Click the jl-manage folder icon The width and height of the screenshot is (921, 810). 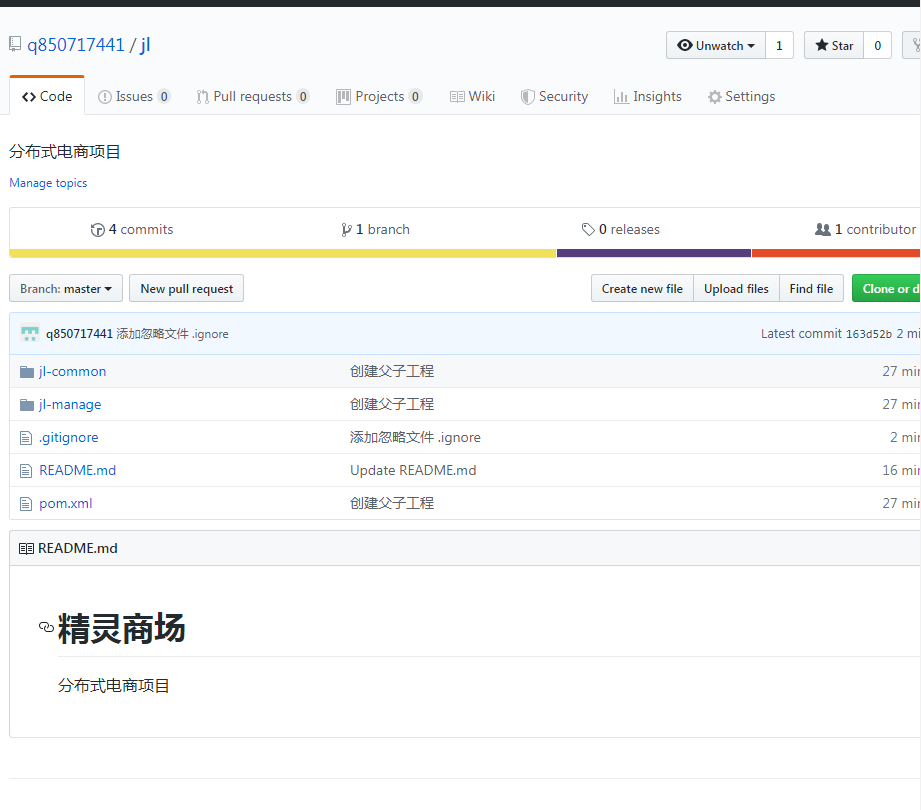click(26, 405)
